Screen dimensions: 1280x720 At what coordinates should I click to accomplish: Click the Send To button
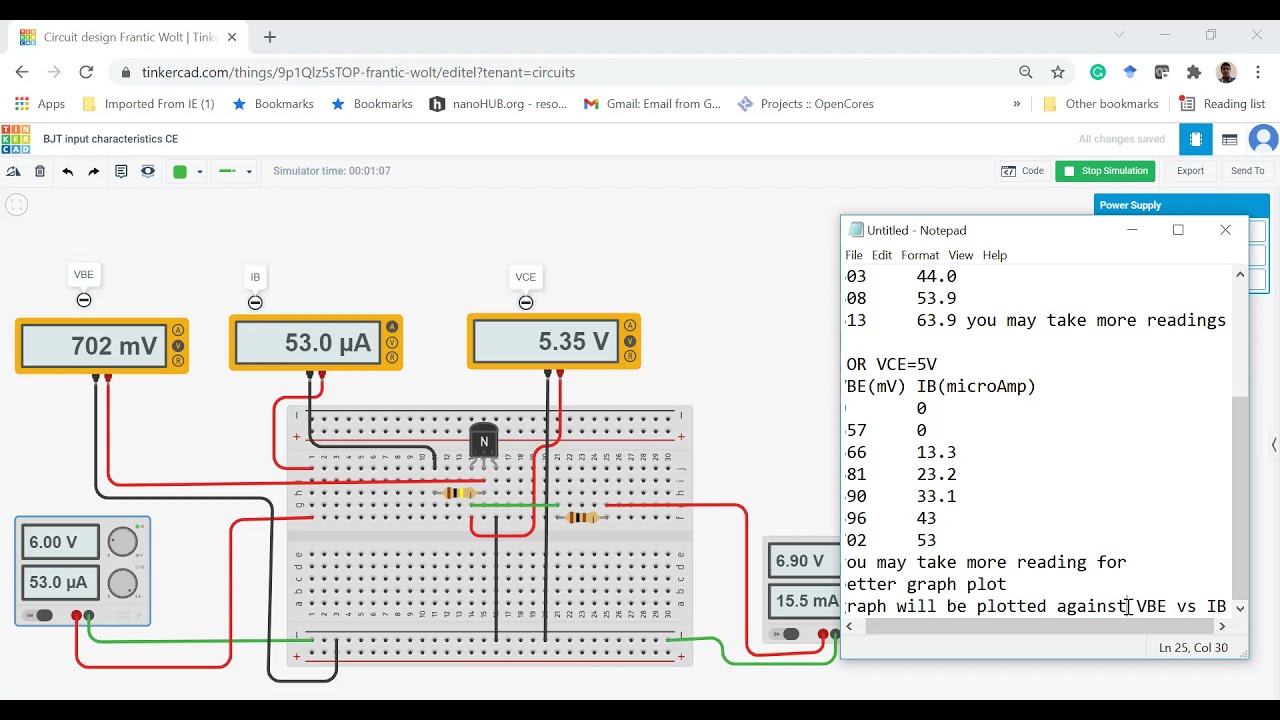pos(1247,171)
